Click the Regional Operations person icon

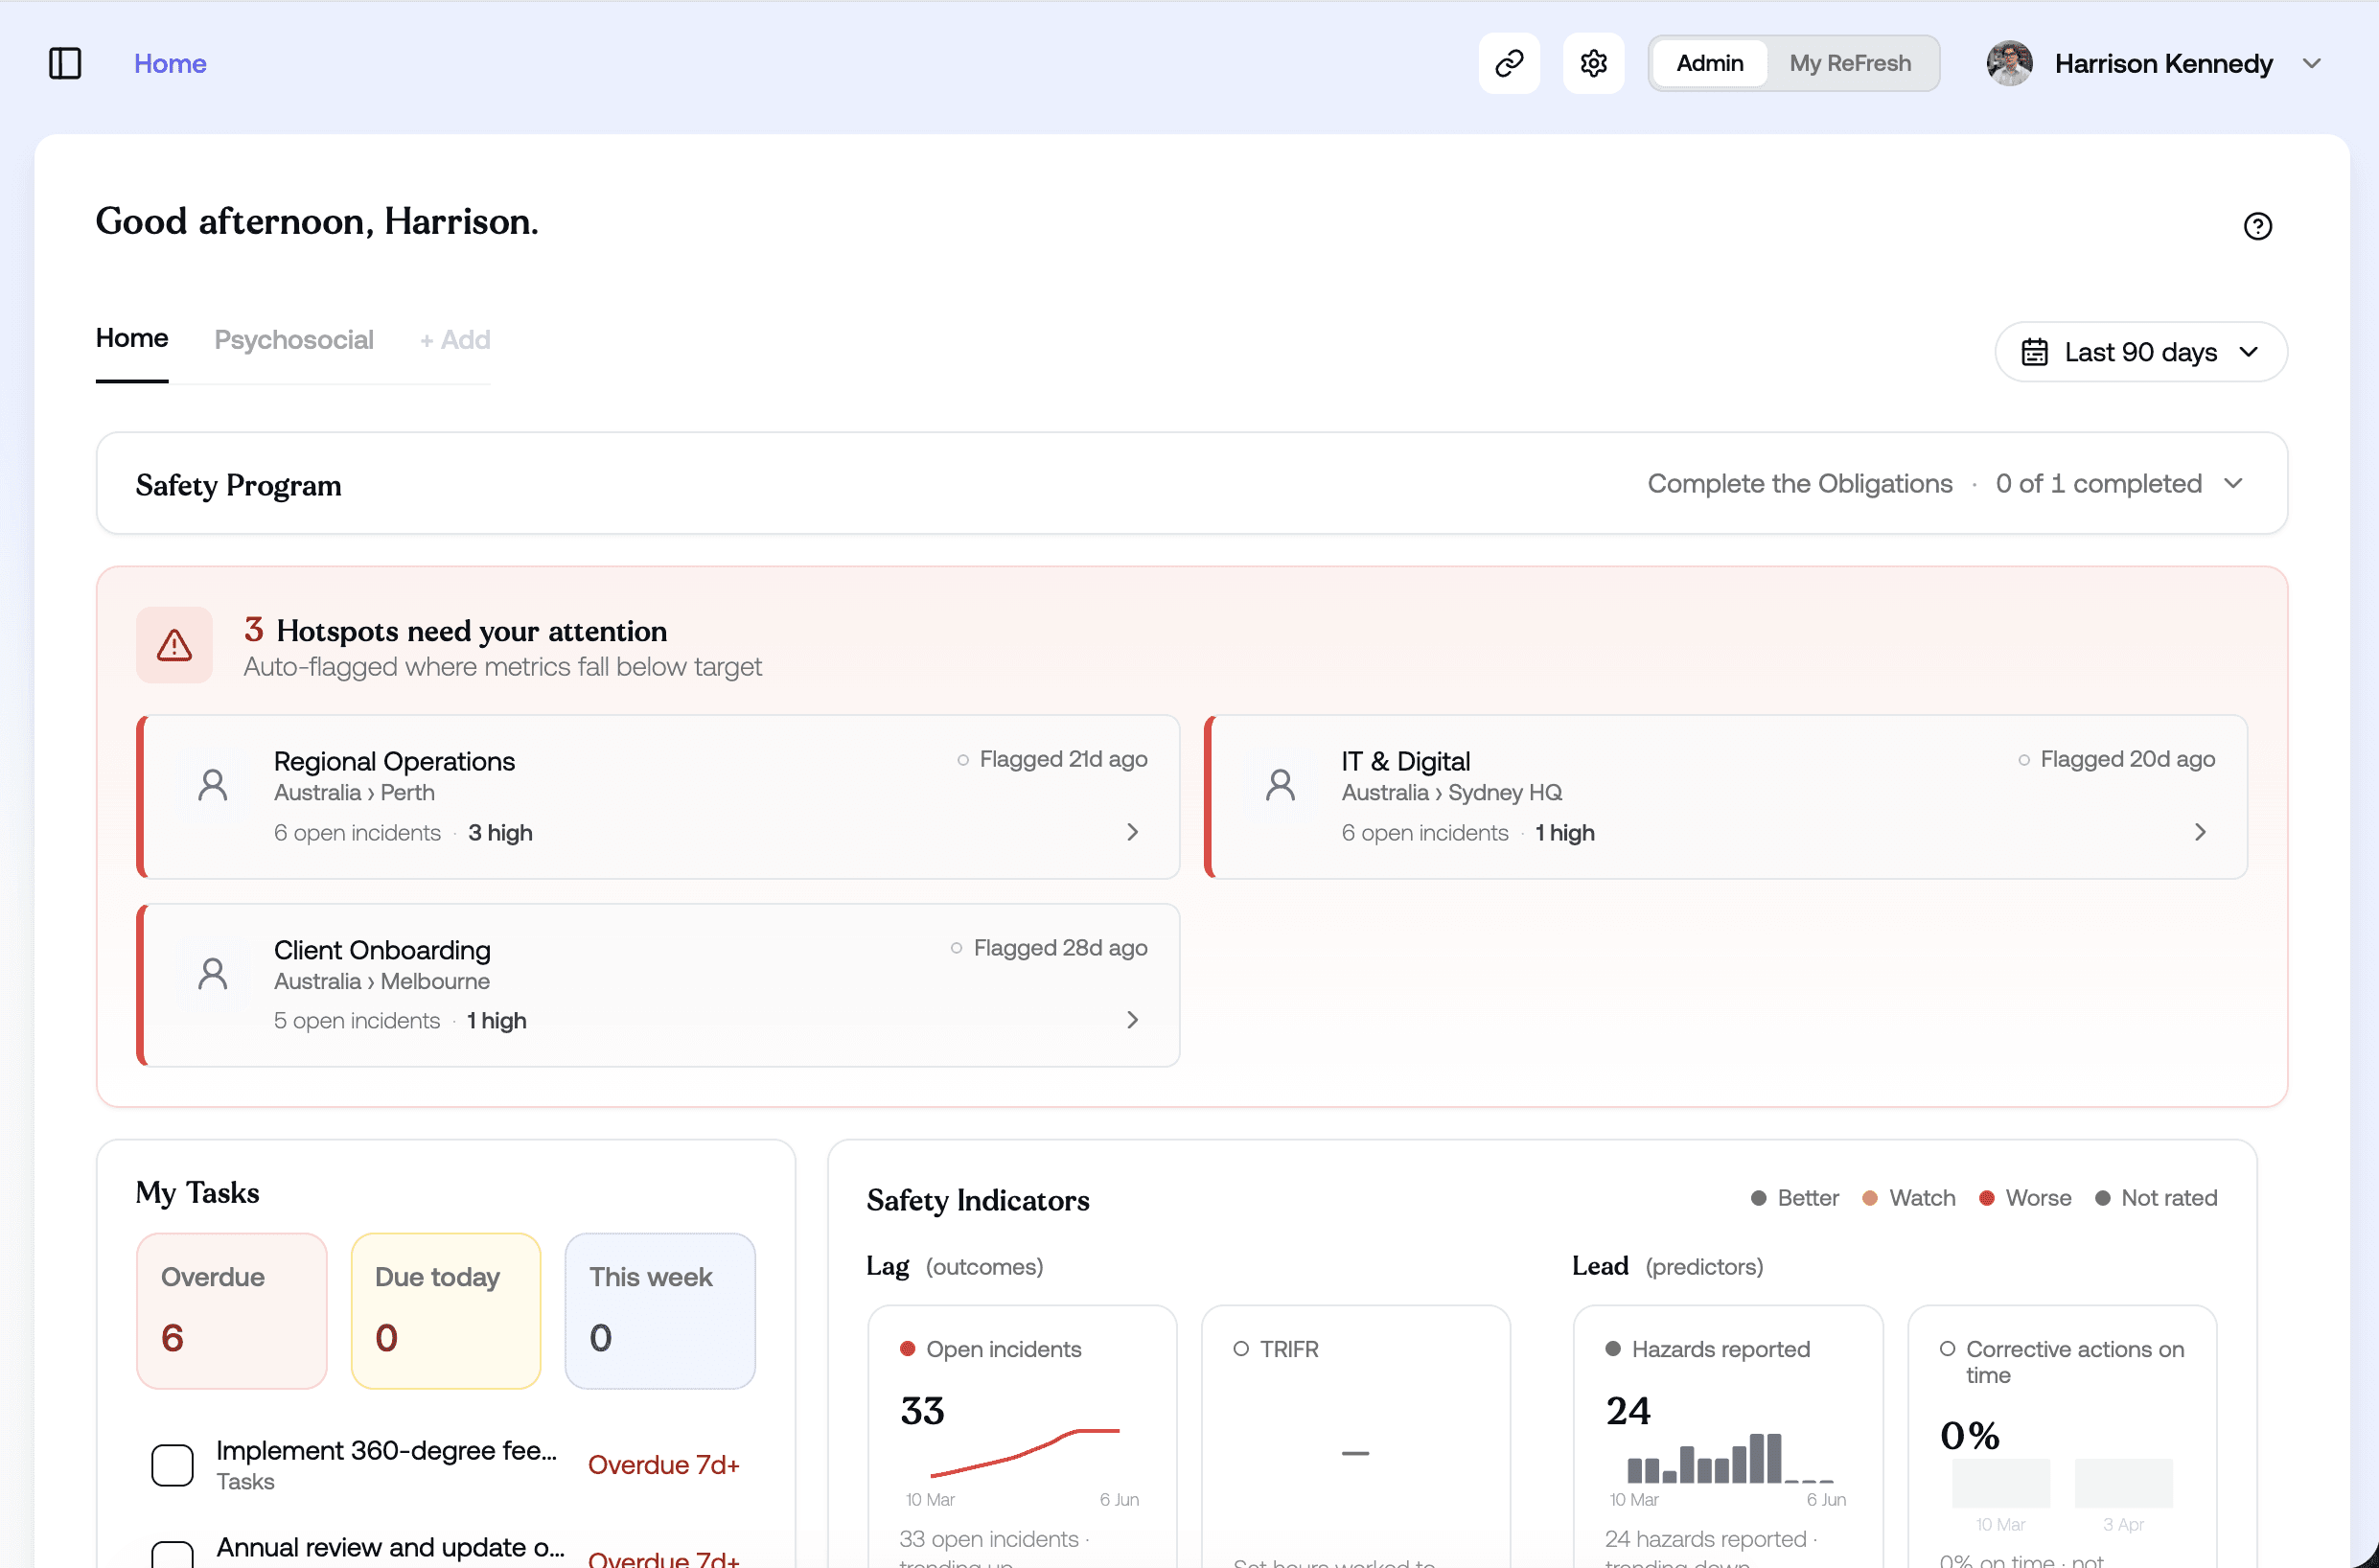(x=212, y=785)
